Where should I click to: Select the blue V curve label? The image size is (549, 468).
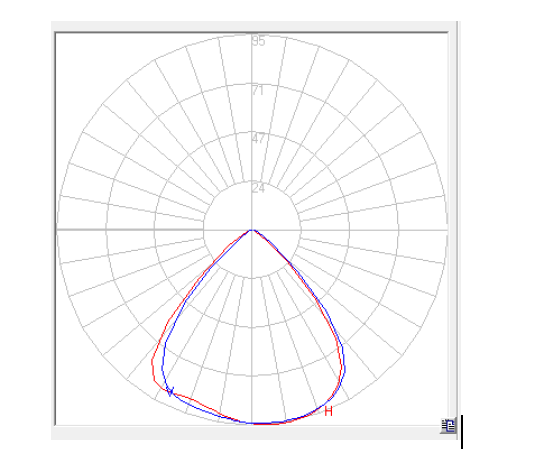pyautogui.click(x=170, y=391)
